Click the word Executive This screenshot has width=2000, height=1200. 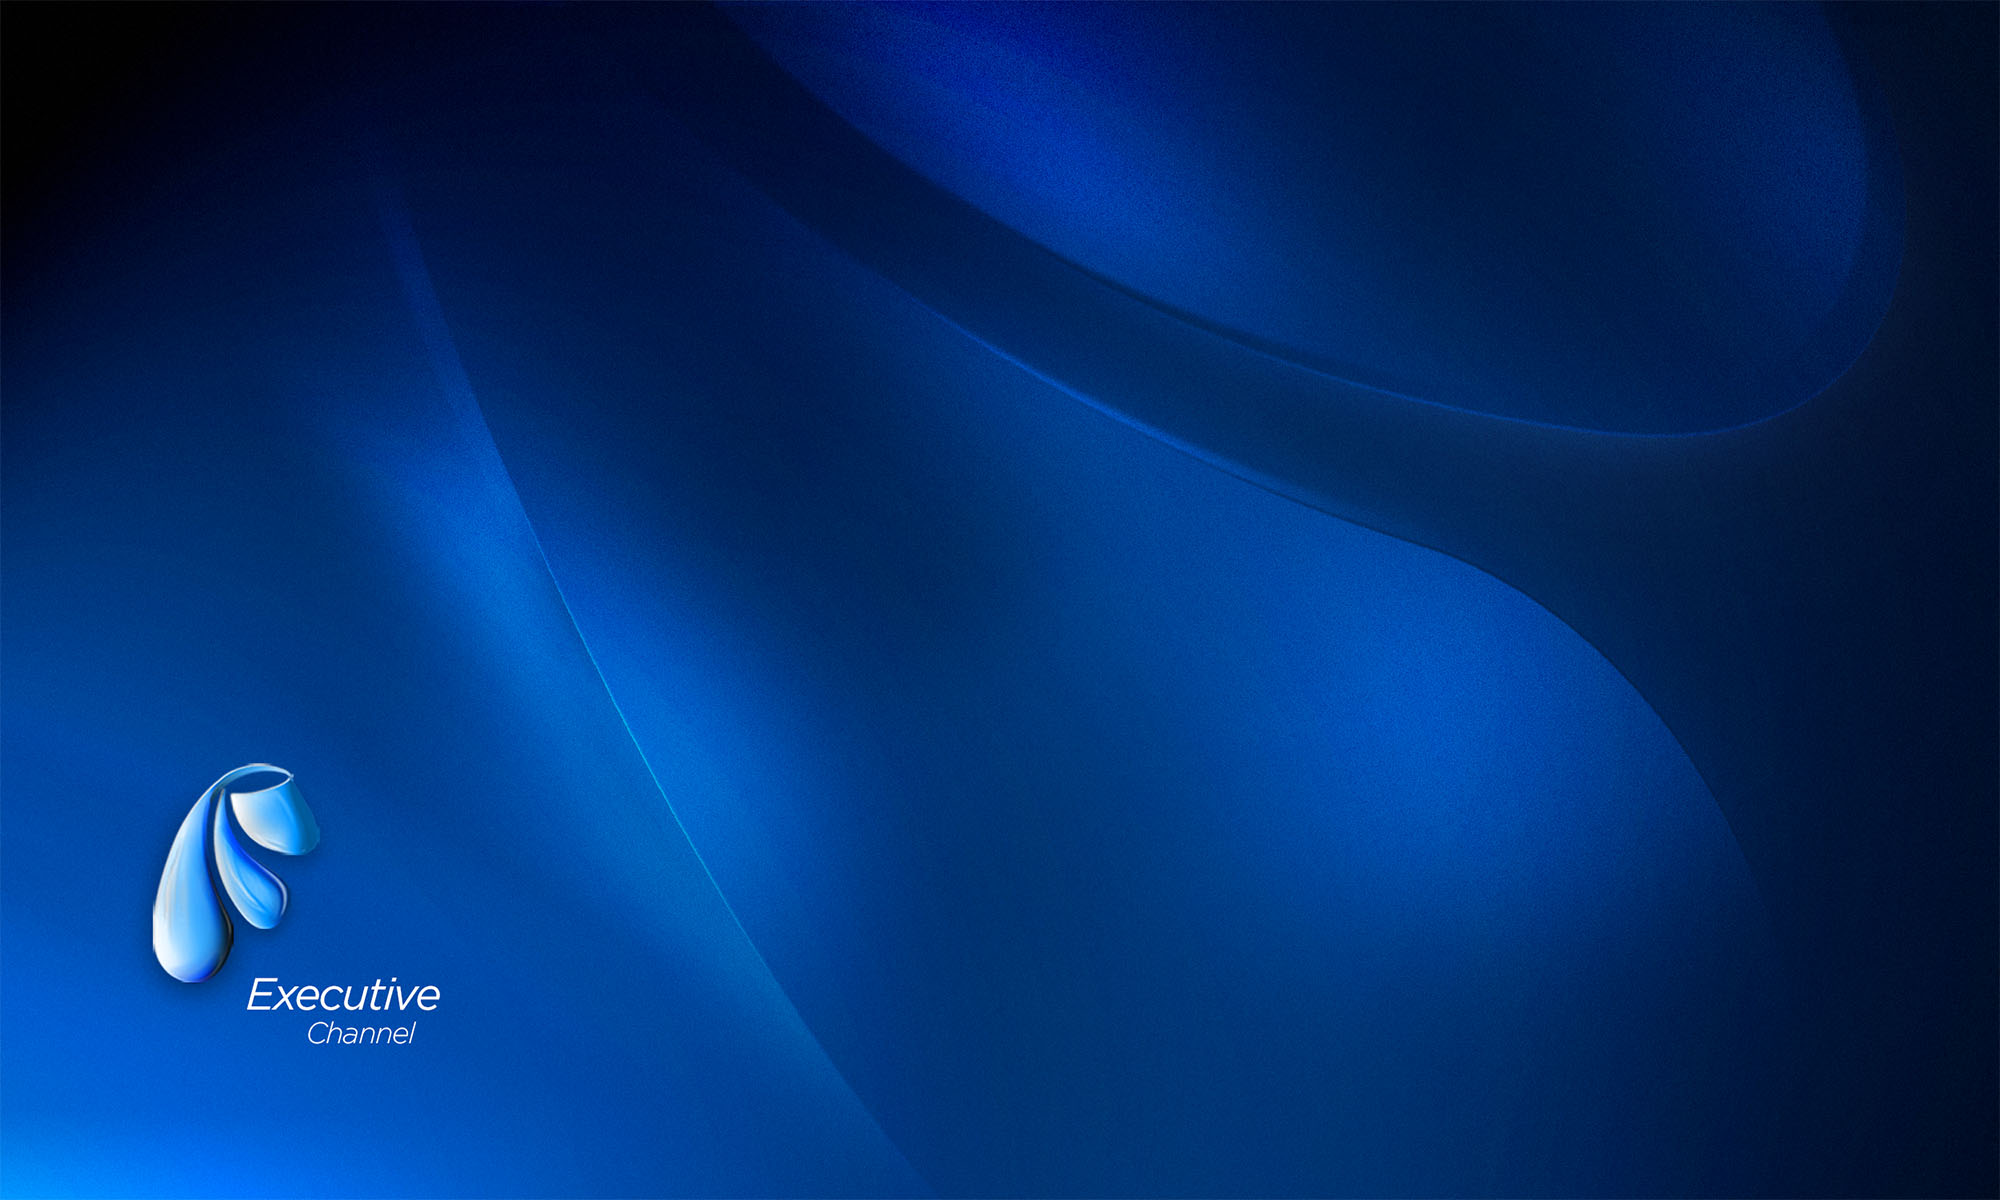click(343, 996)
